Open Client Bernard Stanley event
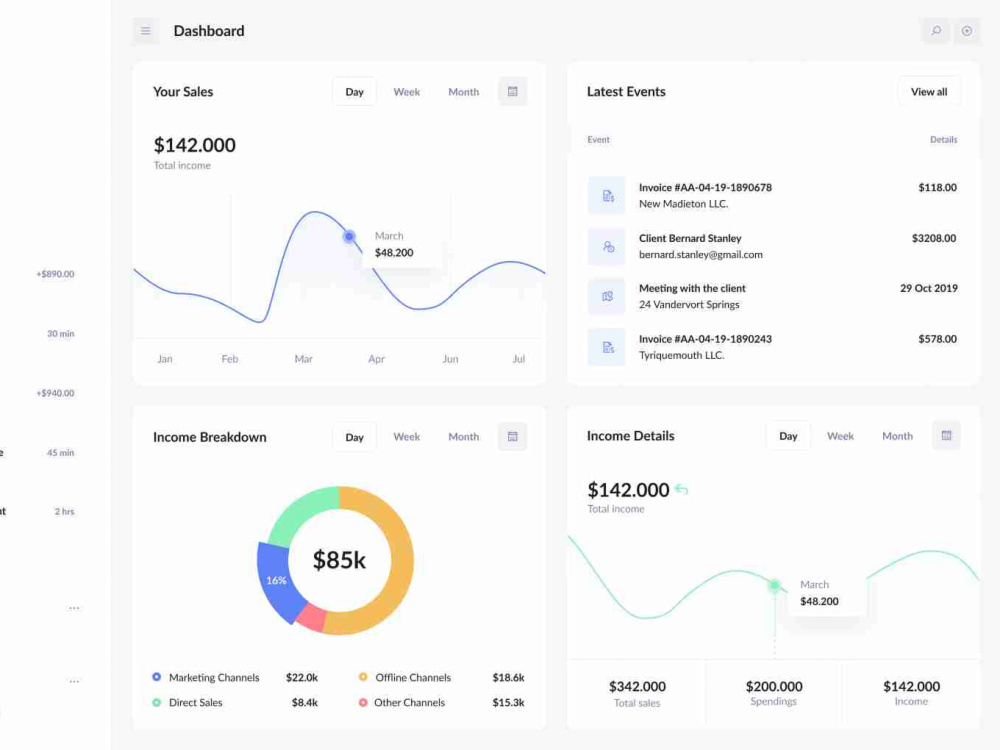The height and width of the screenshot is (750, 1000). pyautogui.click(x=772, y=246)
